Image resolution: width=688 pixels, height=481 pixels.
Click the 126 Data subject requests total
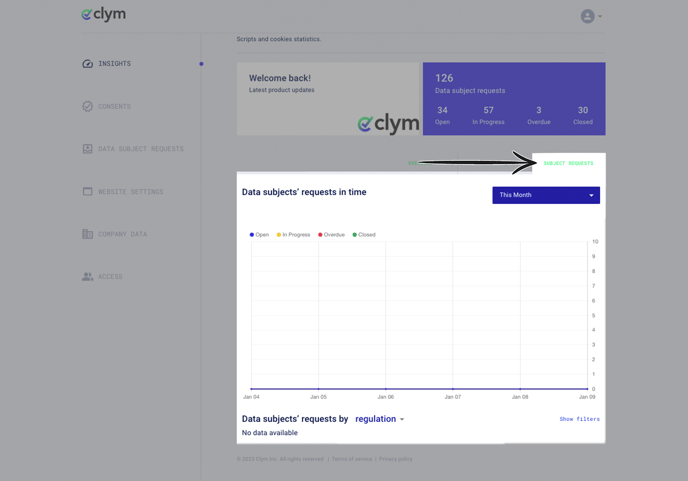[470, 83]
